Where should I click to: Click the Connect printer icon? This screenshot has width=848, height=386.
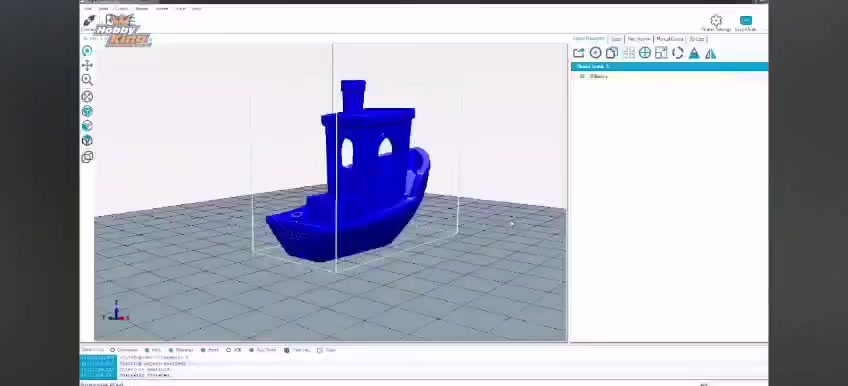point(89,21)
